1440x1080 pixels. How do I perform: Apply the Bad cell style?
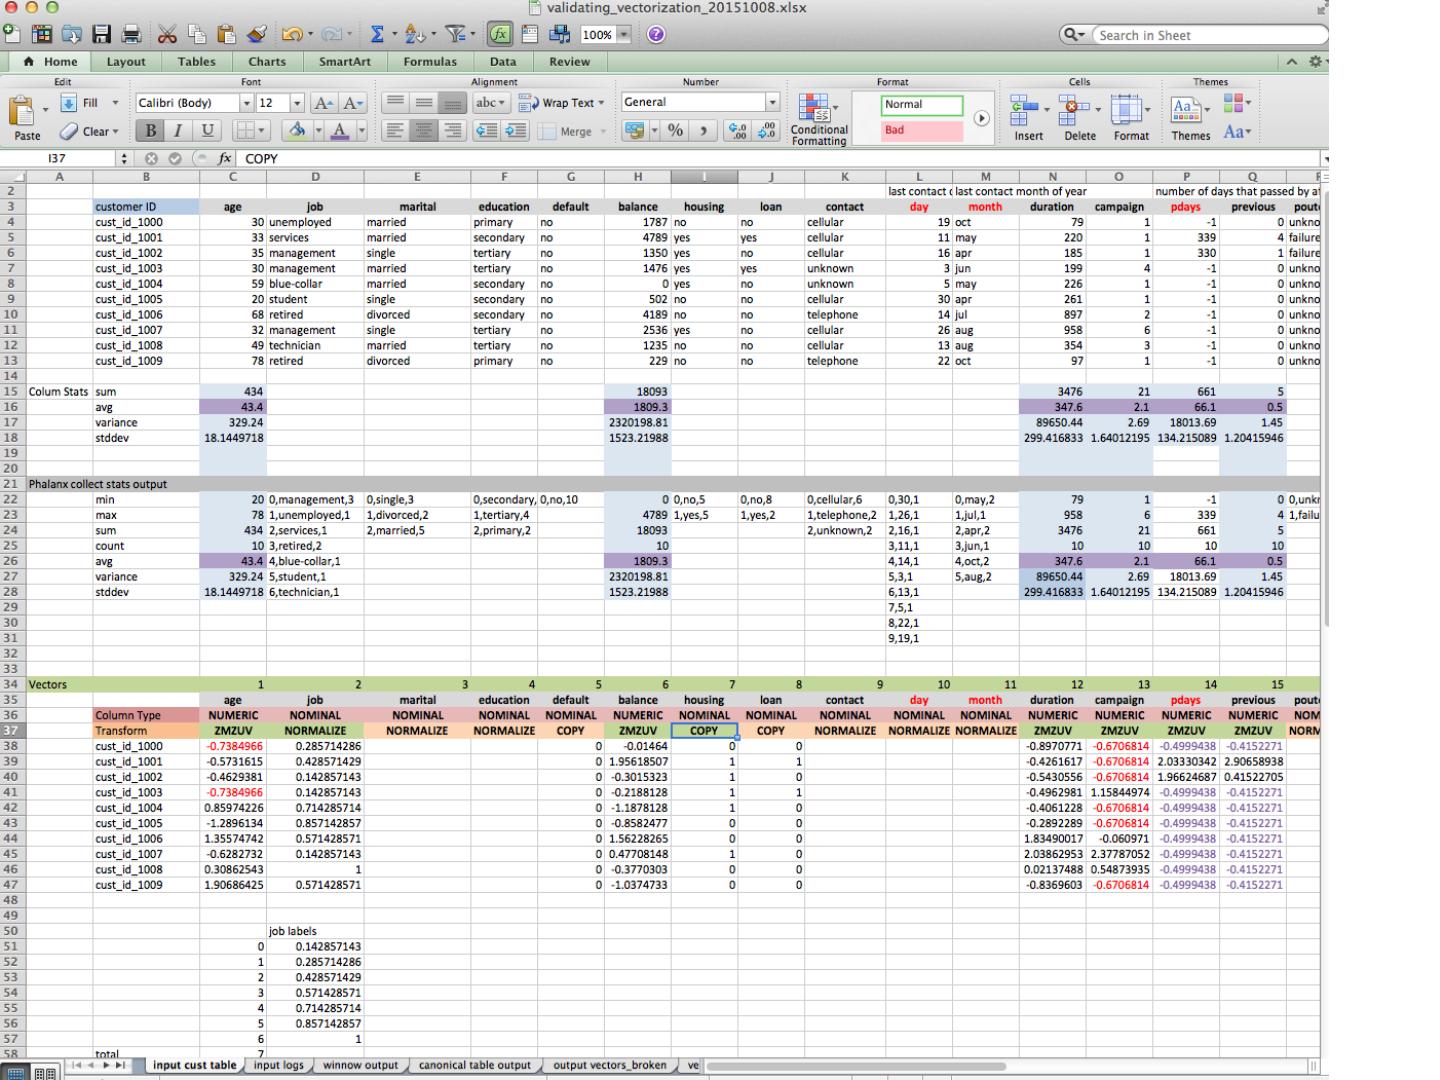point(922,130)
